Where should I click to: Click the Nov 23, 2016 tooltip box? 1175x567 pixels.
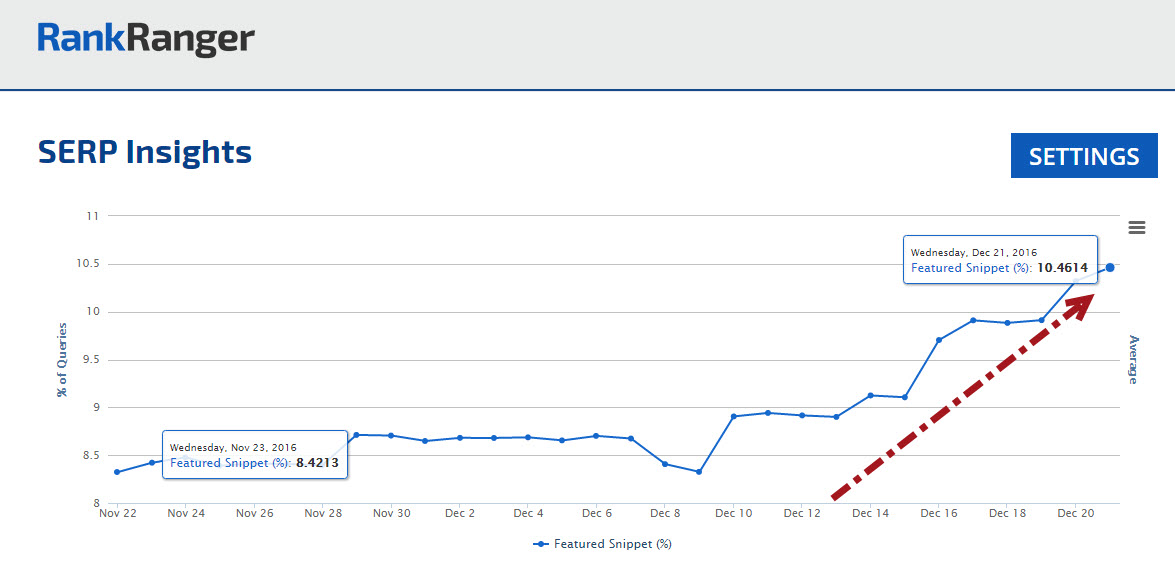click(255, 456)
